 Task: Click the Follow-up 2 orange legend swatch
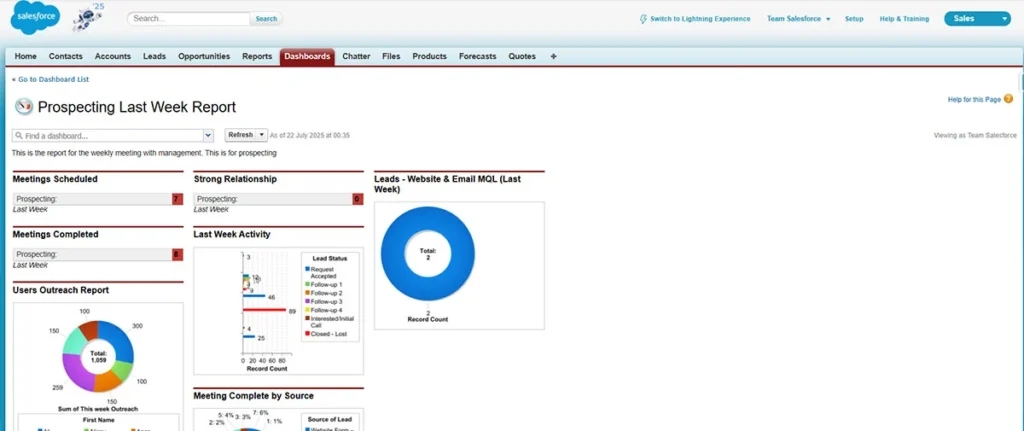(308, 293)
